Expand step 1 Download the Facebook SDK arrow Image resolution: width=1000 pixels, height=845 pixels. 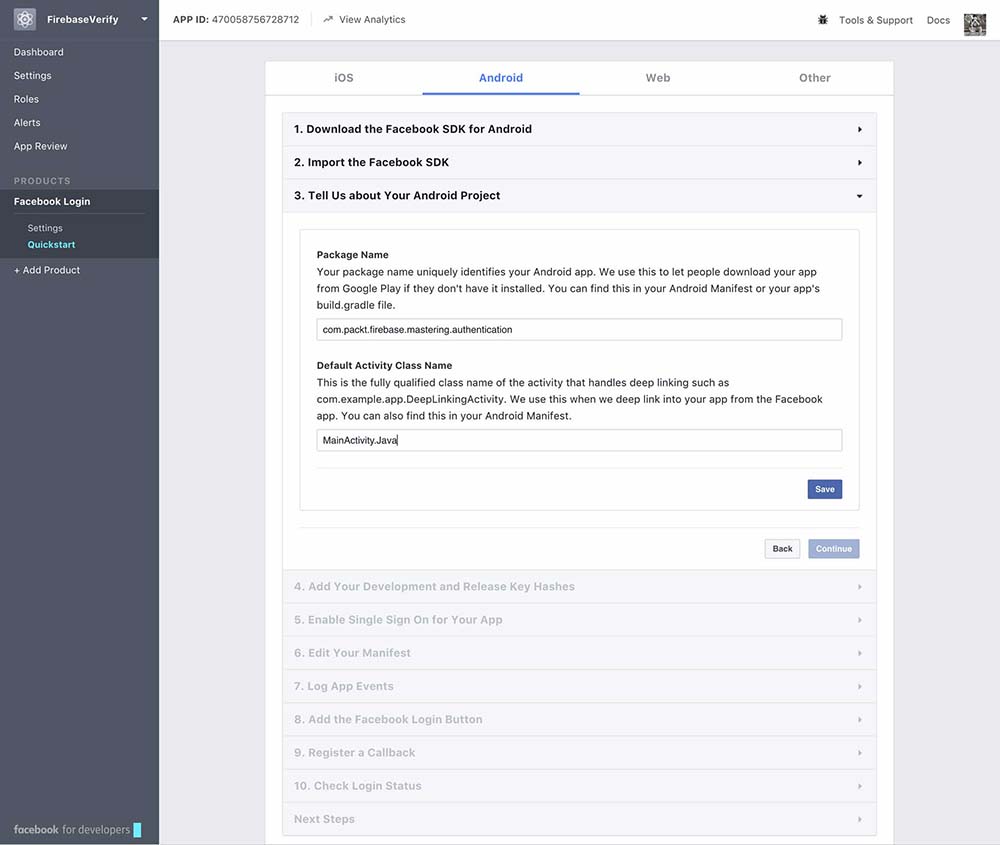[x=860, y=129]
